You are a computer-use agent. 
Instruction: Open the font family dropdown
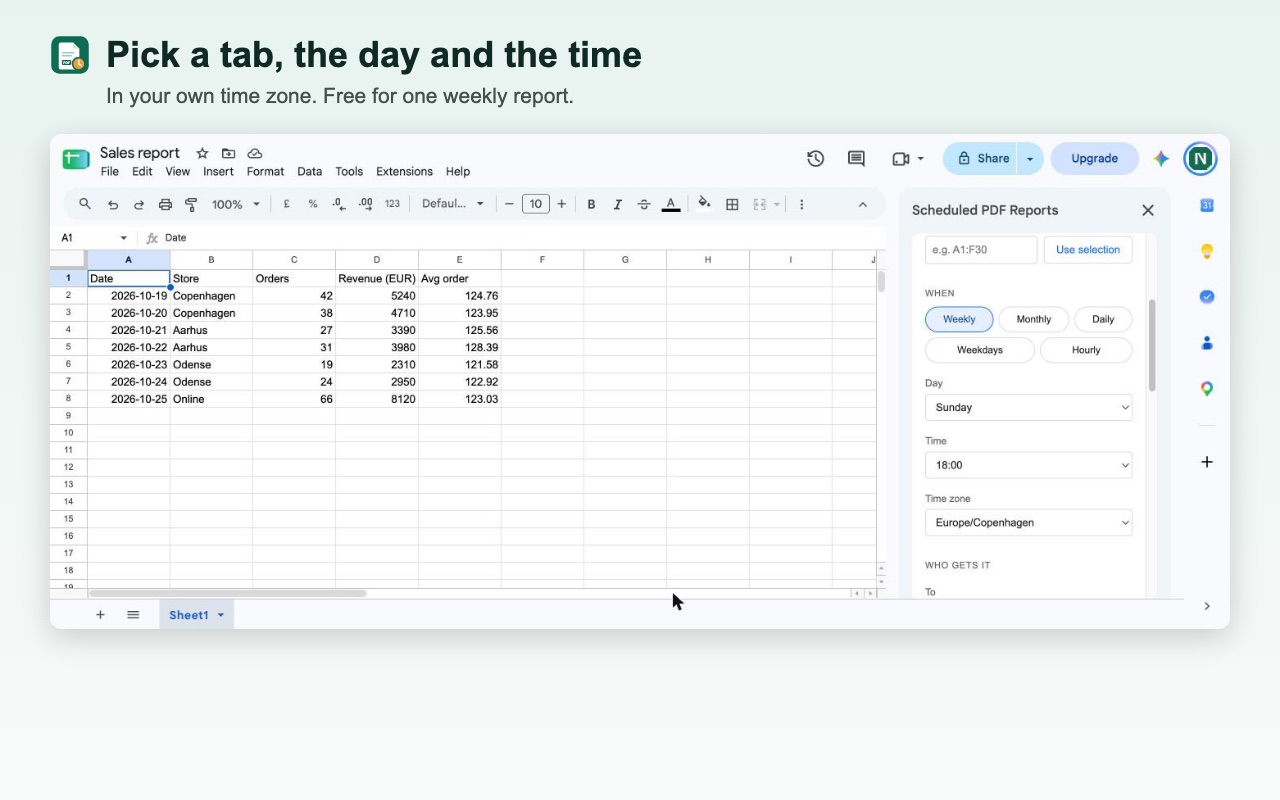click(453, 204)
